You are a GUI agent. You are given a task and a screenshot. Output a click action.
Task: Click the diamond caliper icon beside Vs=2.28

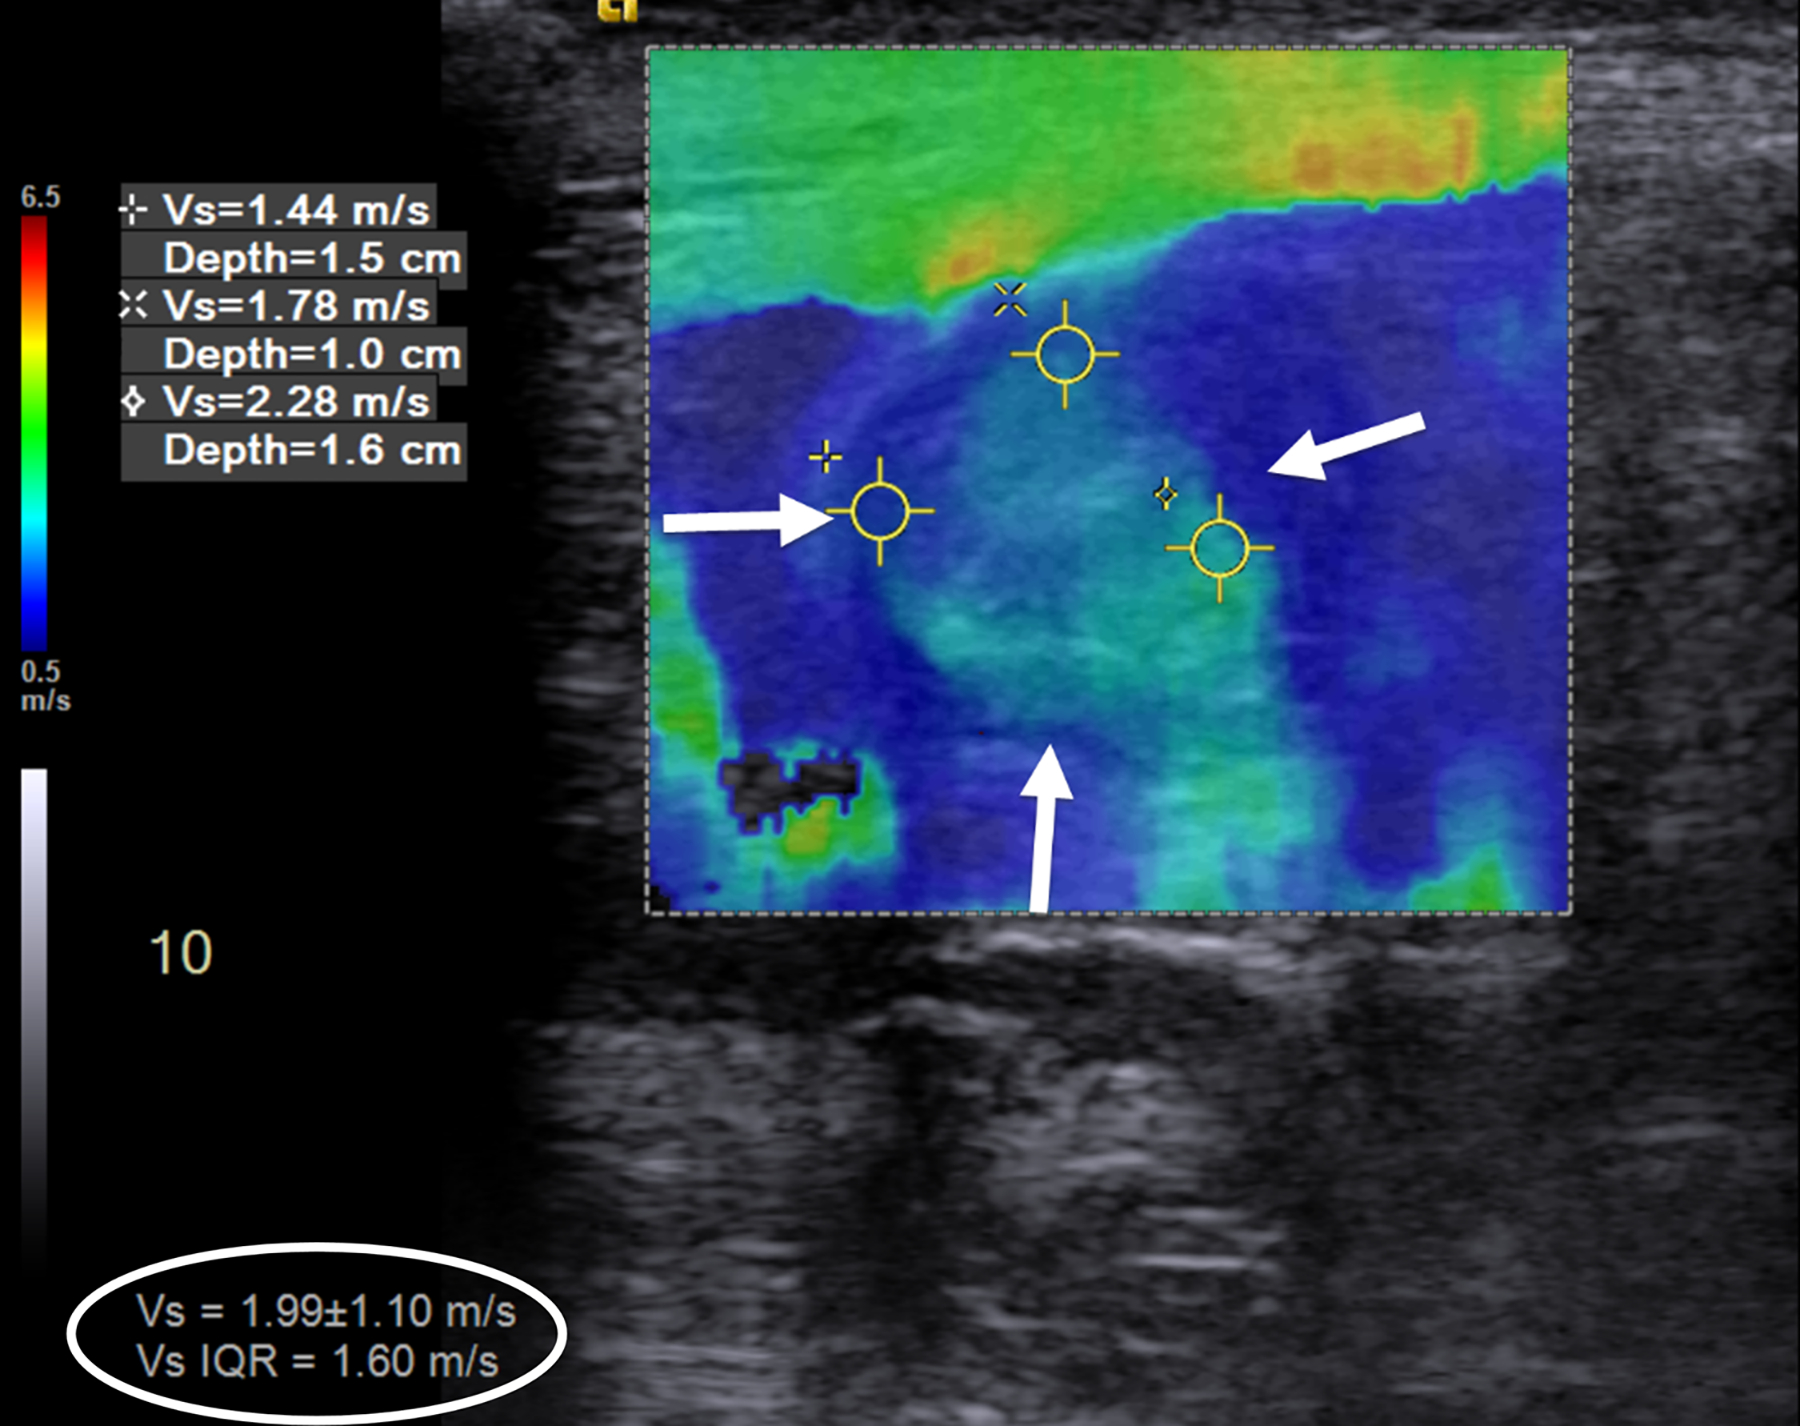133,402
